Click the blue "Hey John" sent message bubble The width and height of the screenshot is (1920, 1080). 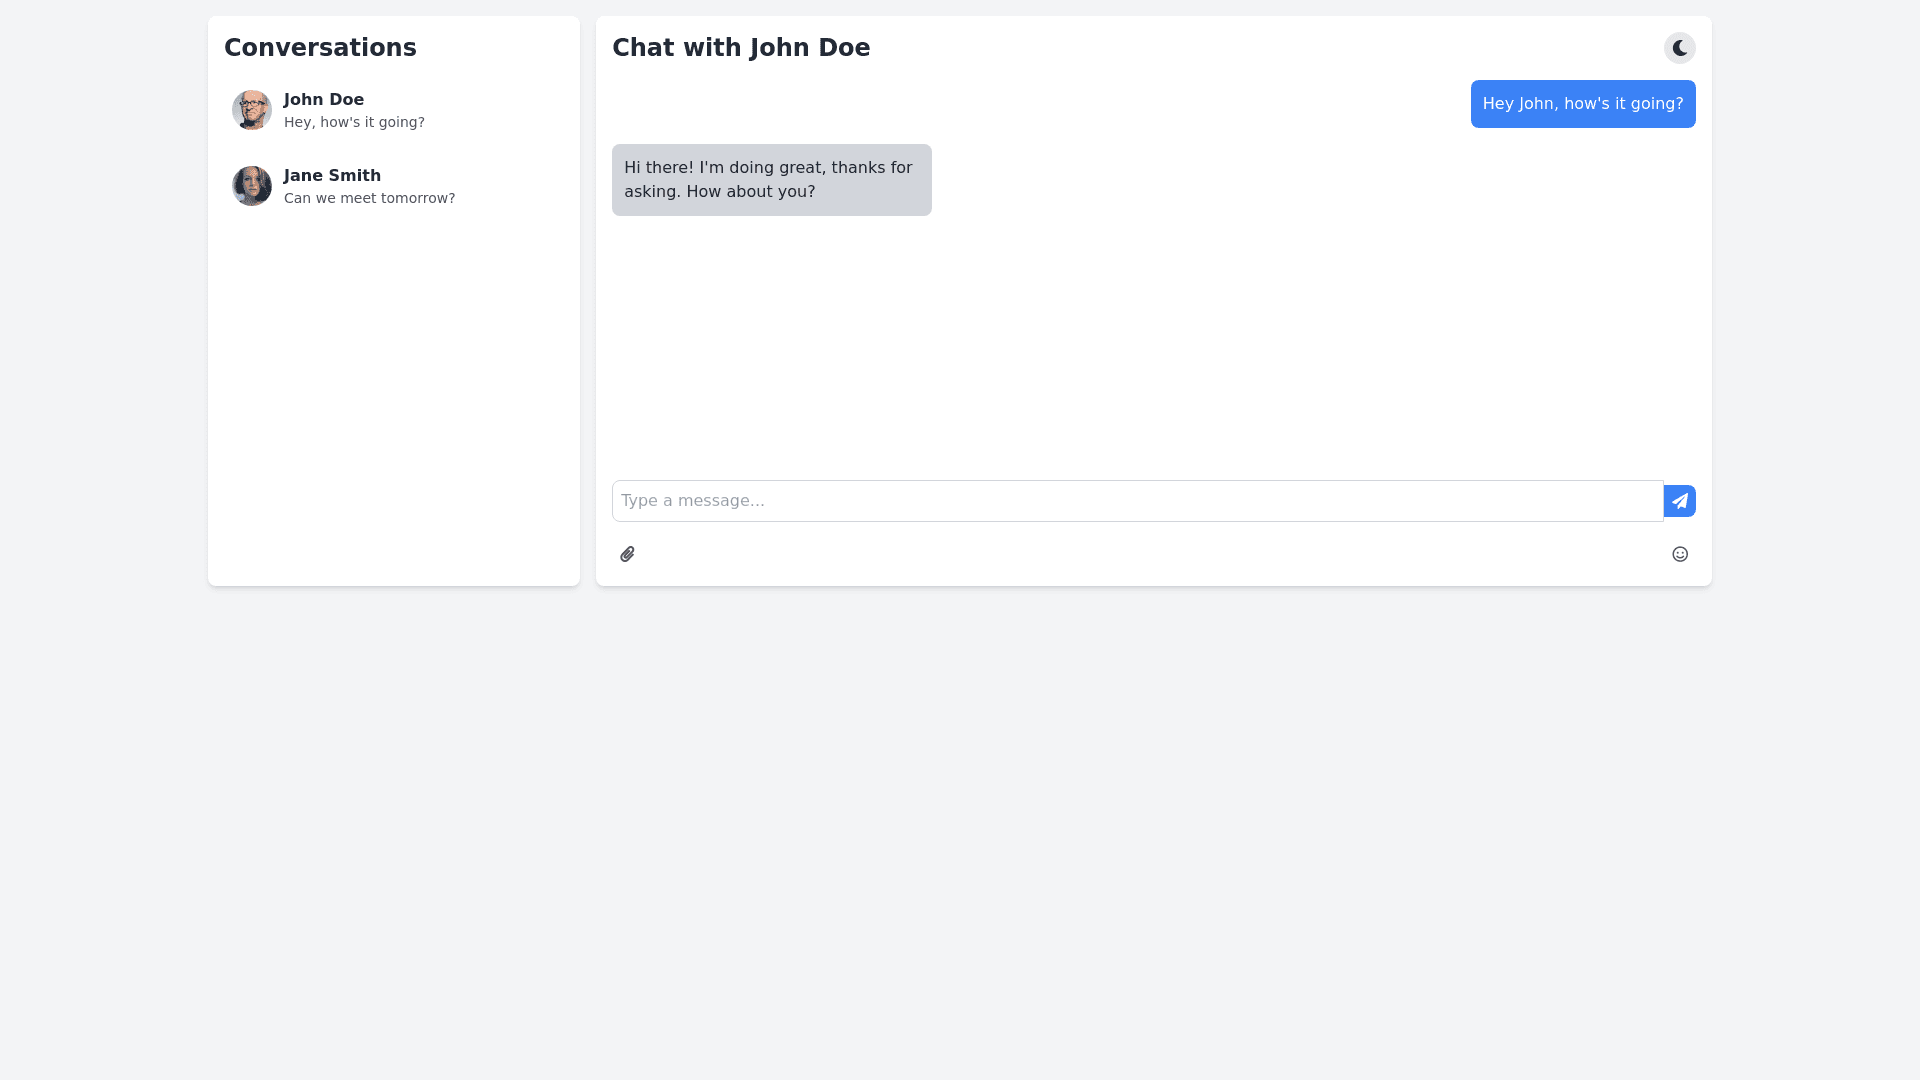[x=1582, y=104]
